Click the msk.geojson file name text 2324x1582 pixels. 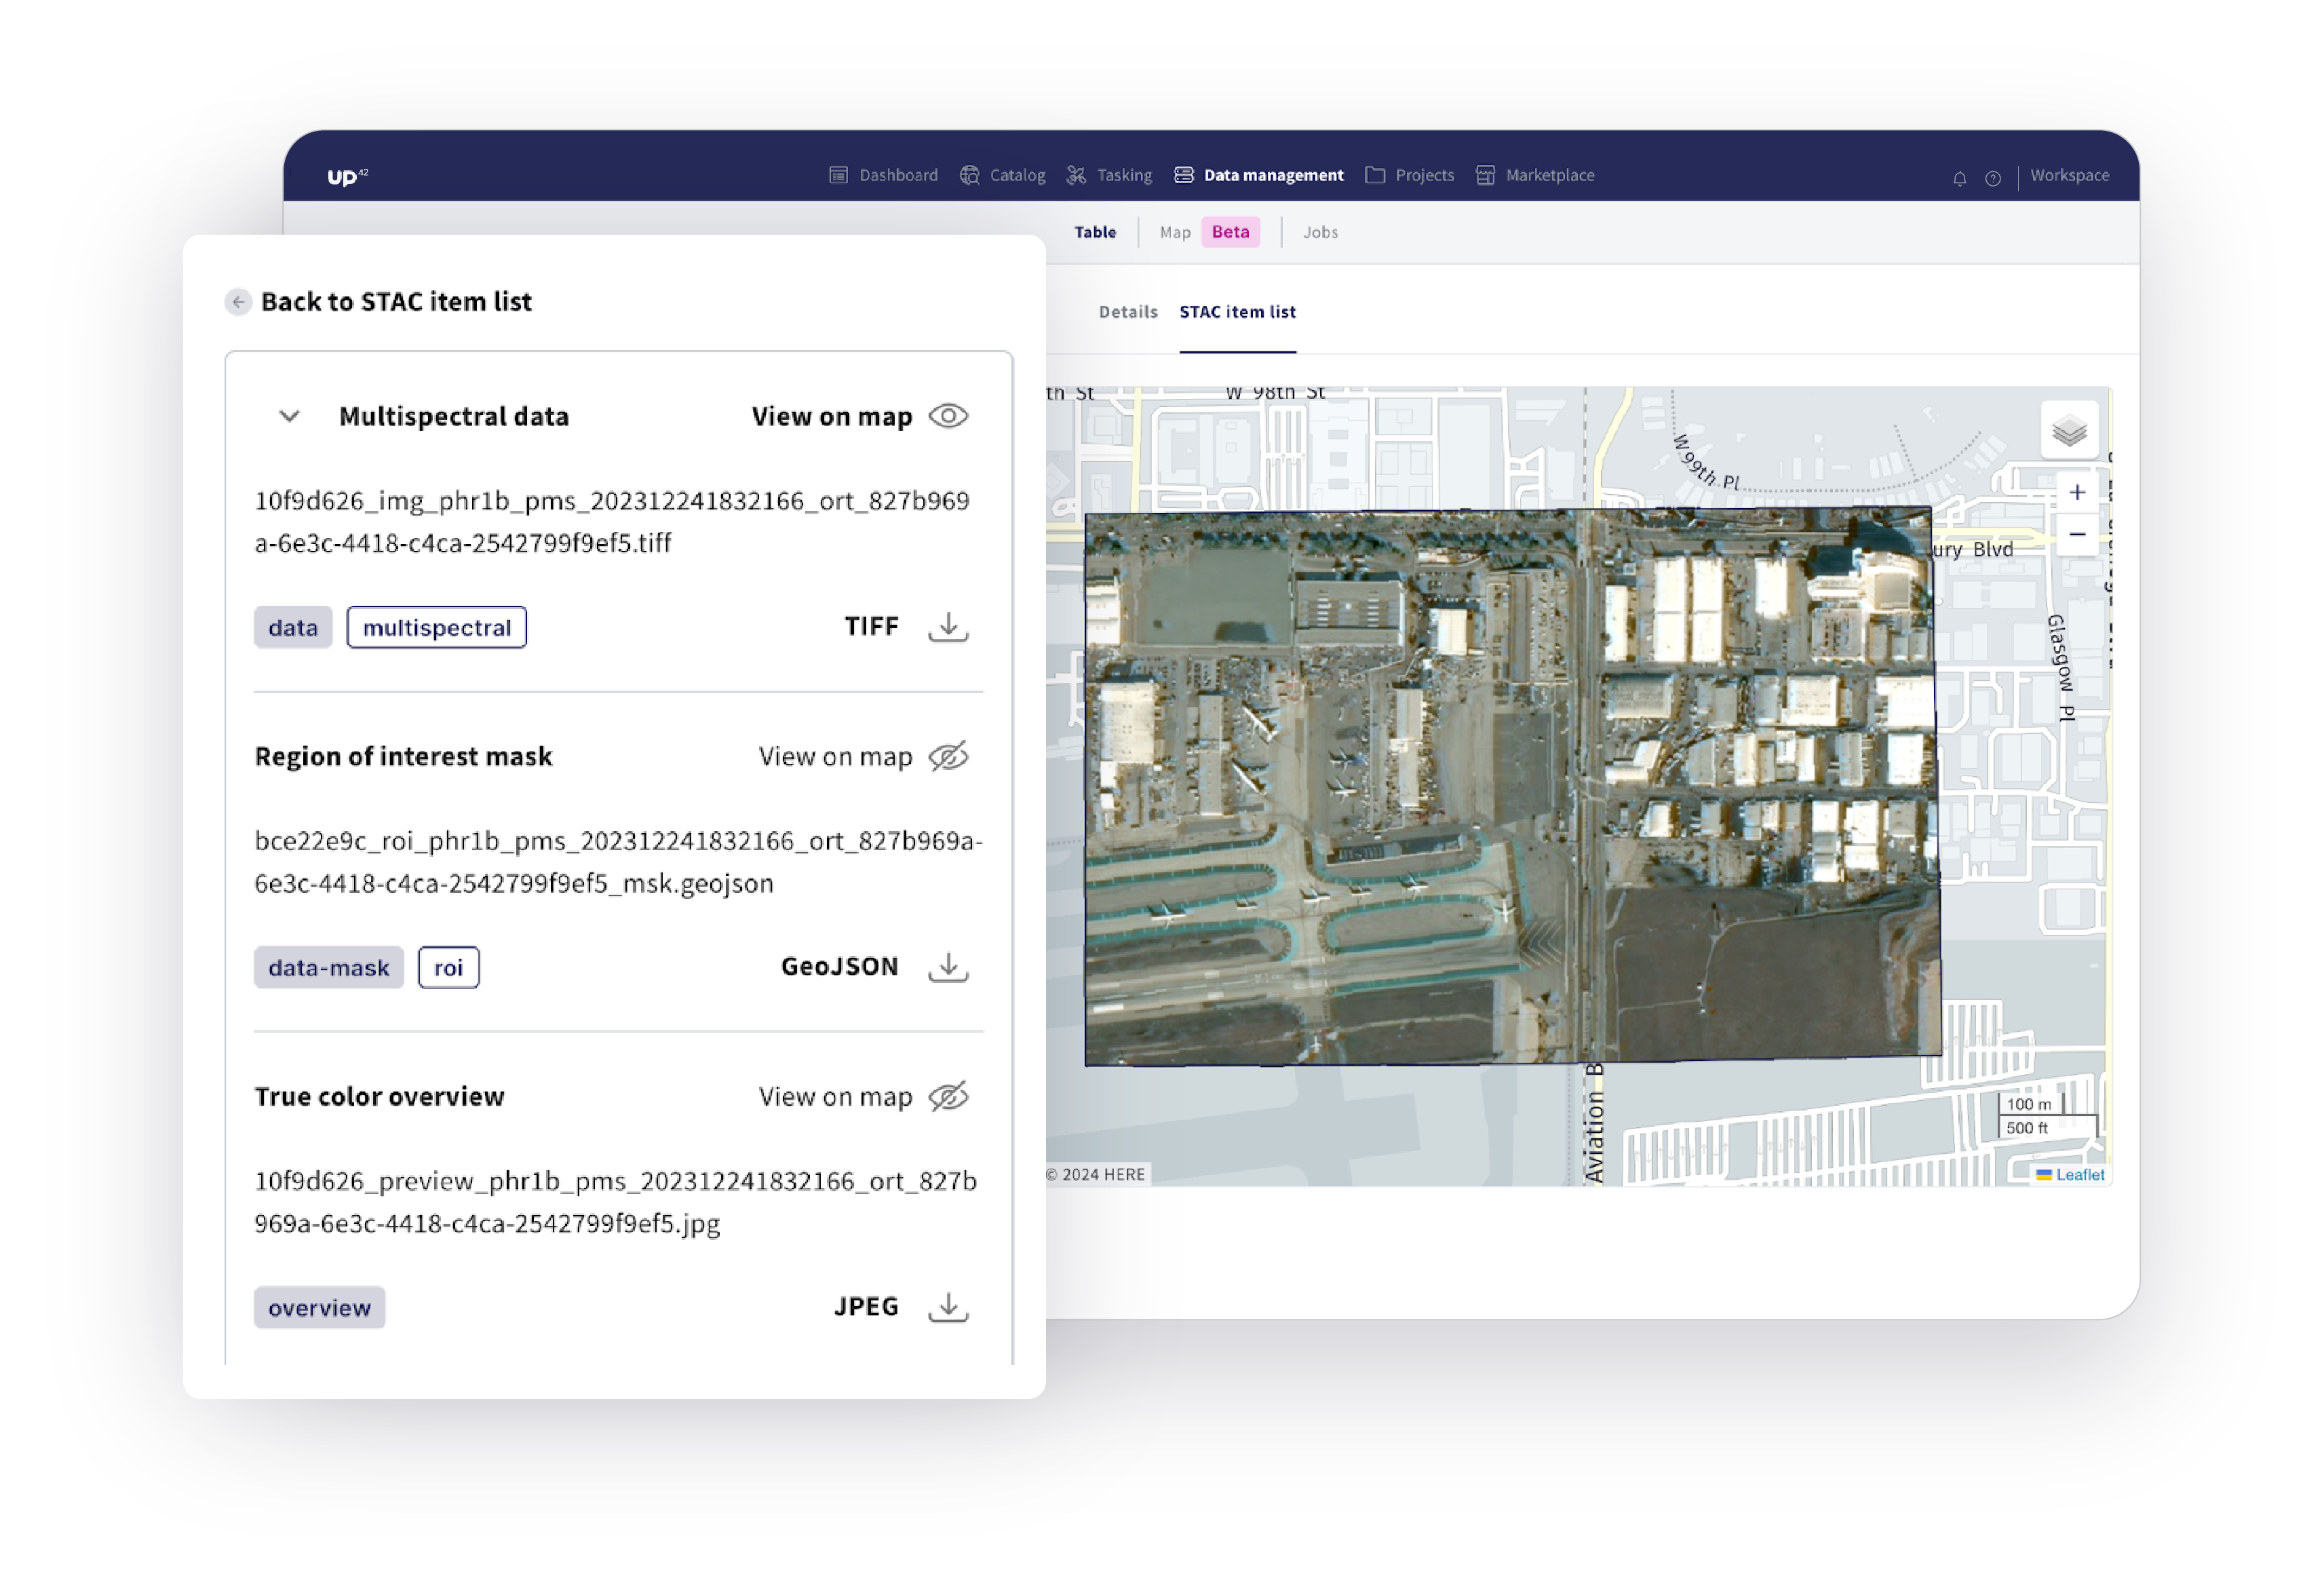pos(618,862)
